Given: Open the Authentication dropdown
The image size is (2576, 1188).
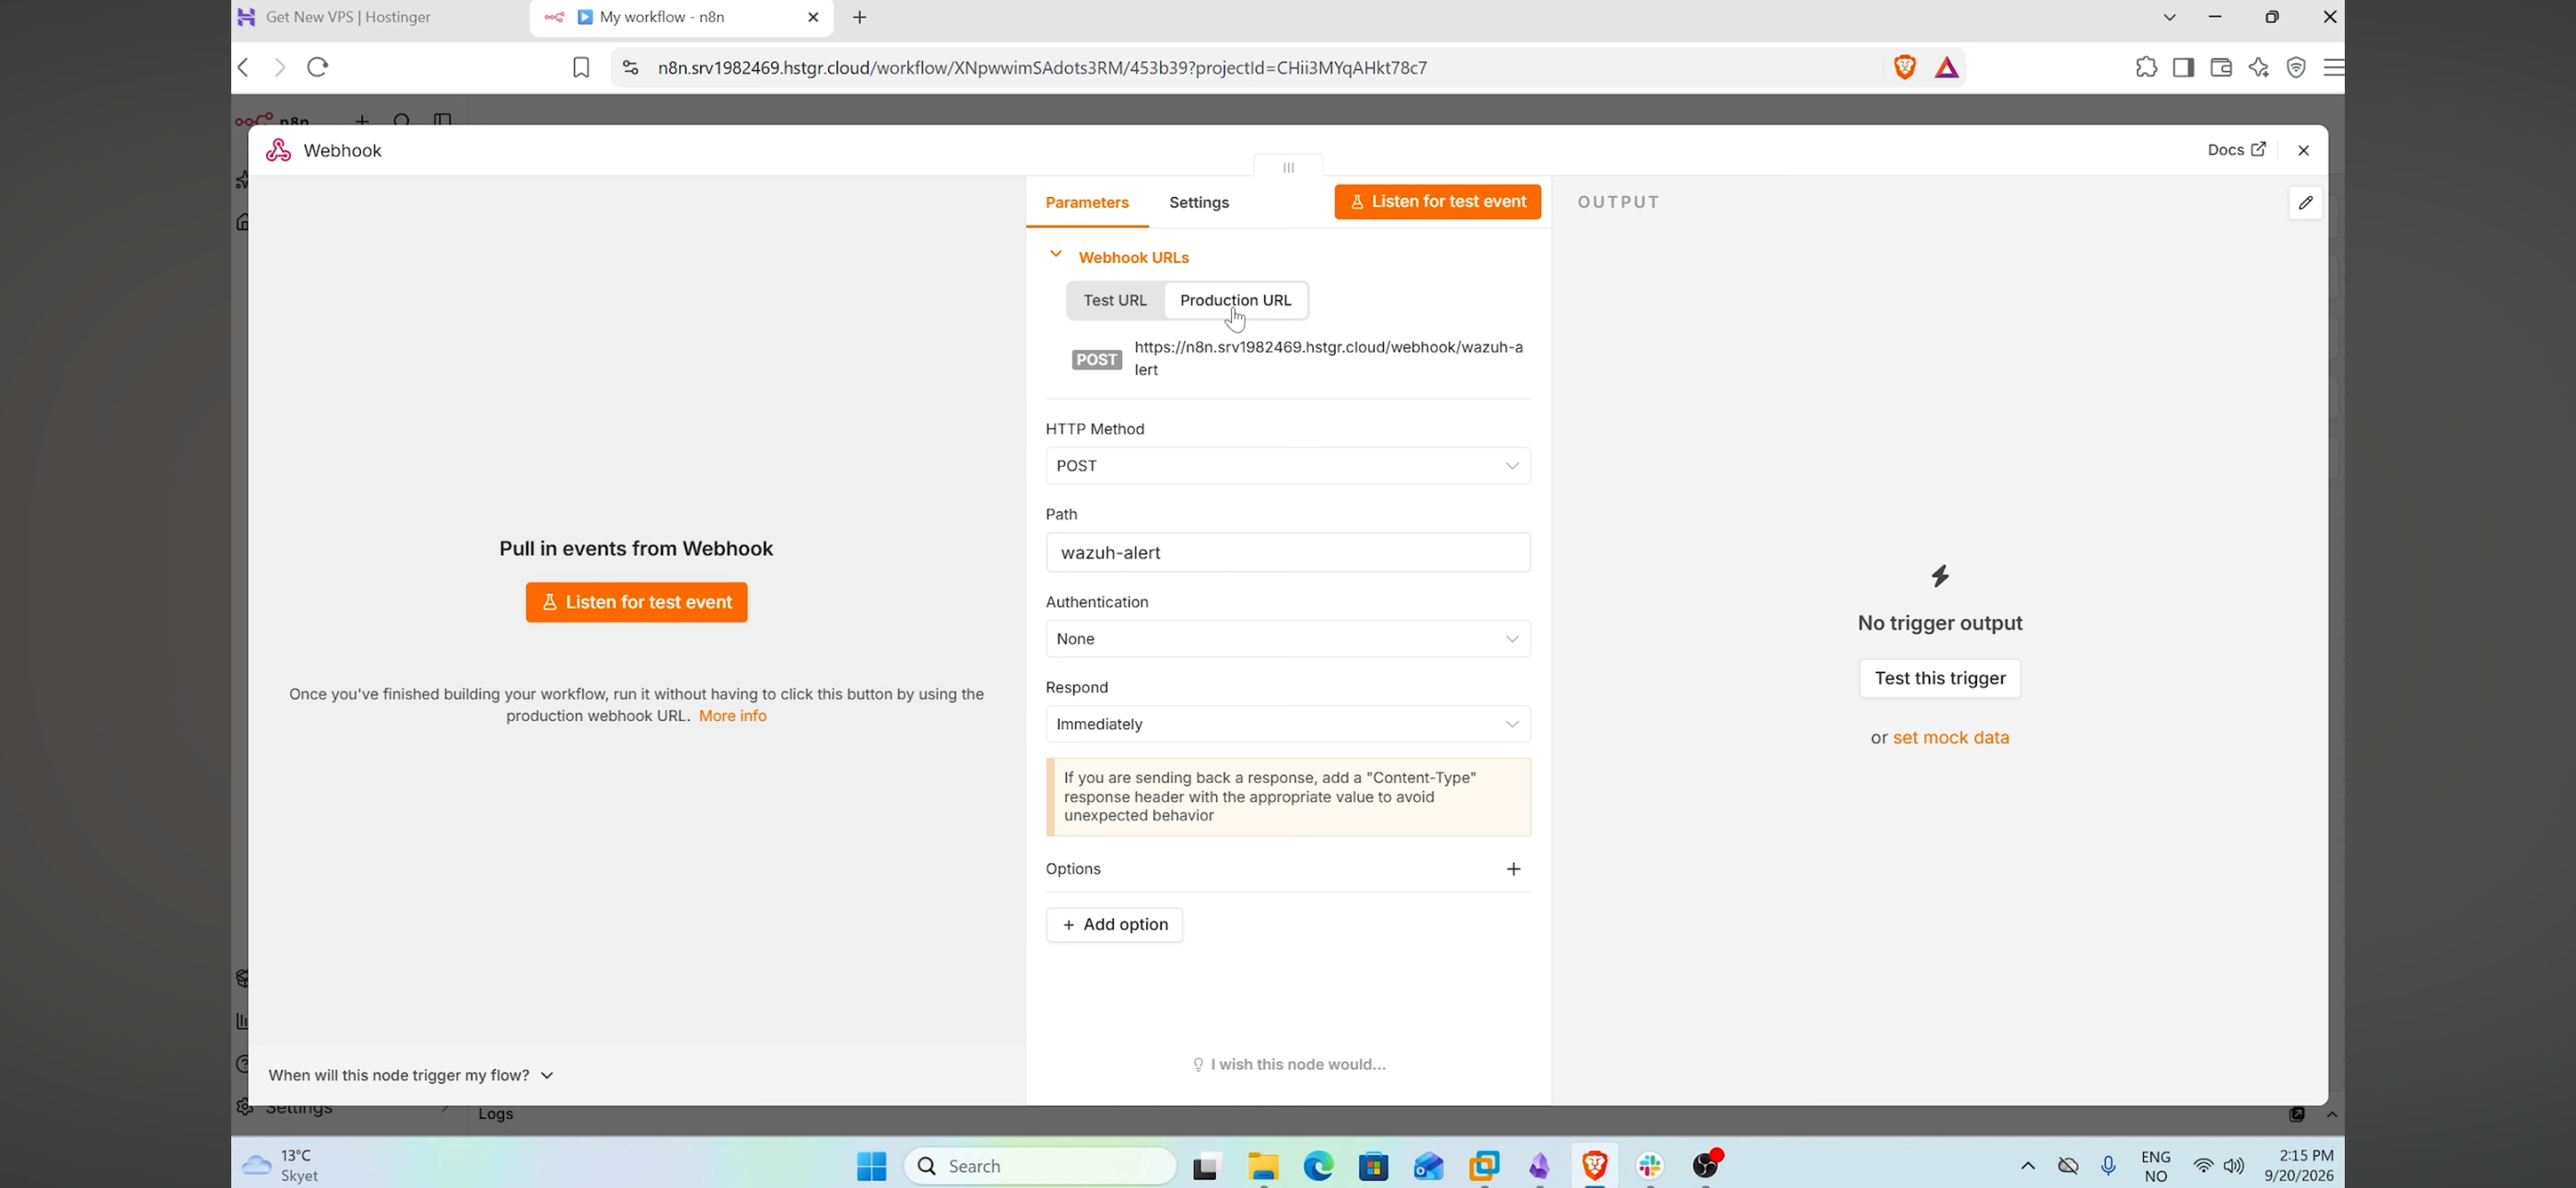Looking at the screenshot, I should click(x=1288, y=639).
